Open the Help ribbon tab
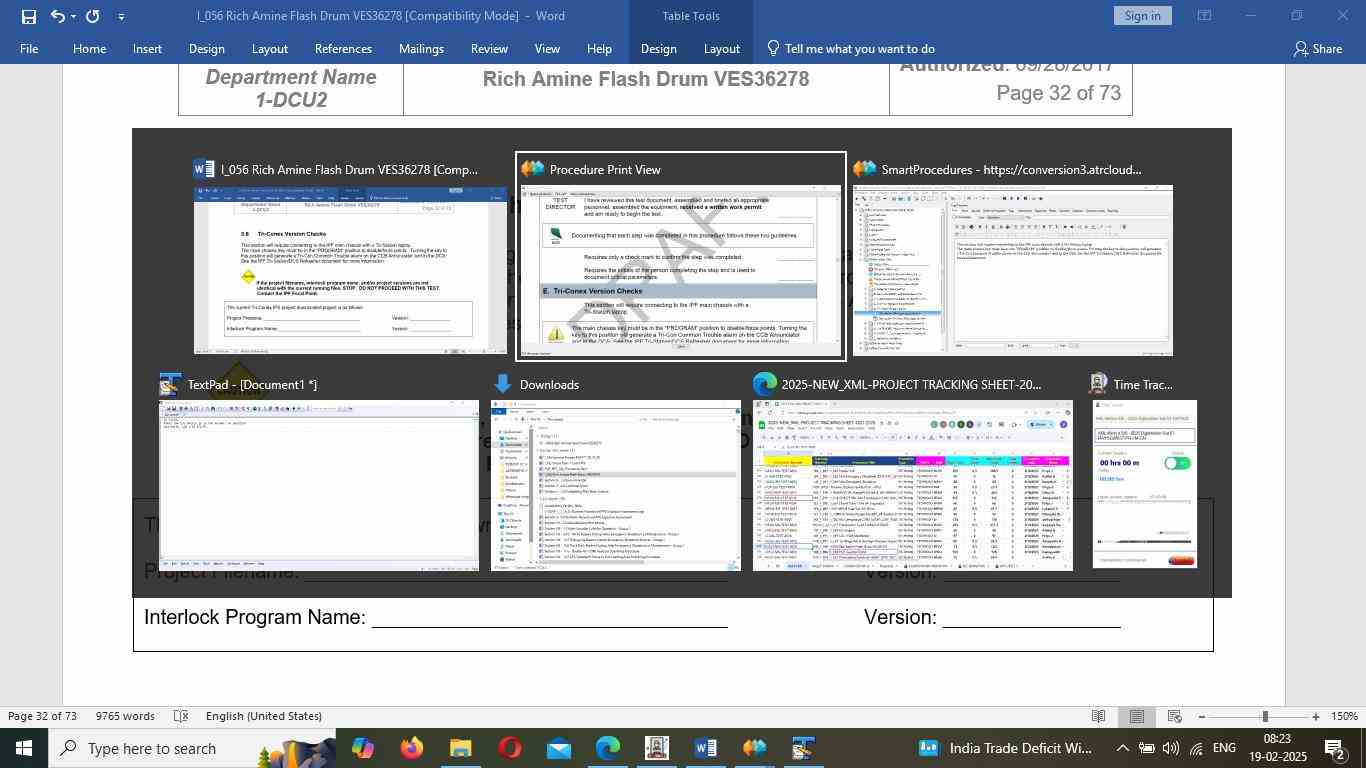Viewport: 1366px width, 768px height. (599, 48)
